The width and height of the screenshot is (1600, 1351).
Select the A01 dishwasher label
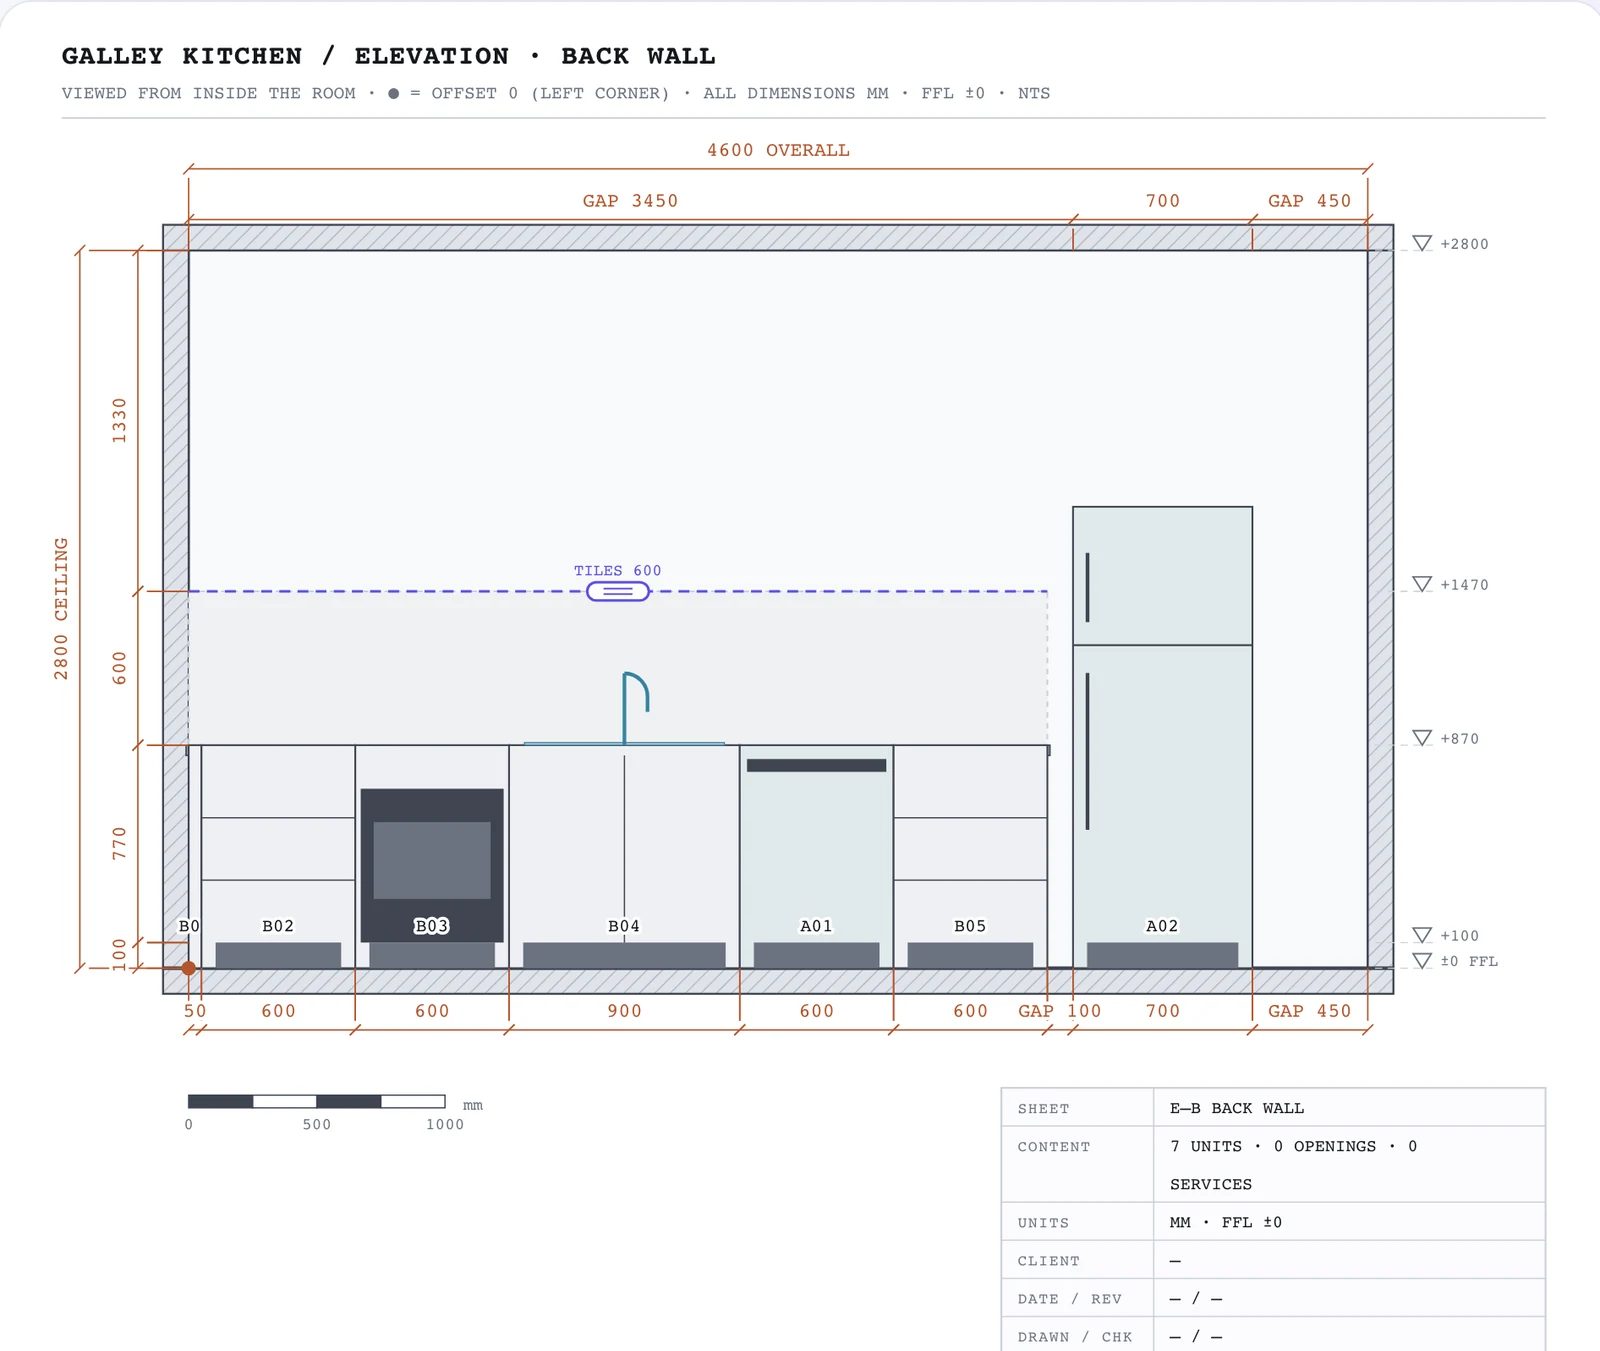816,926
